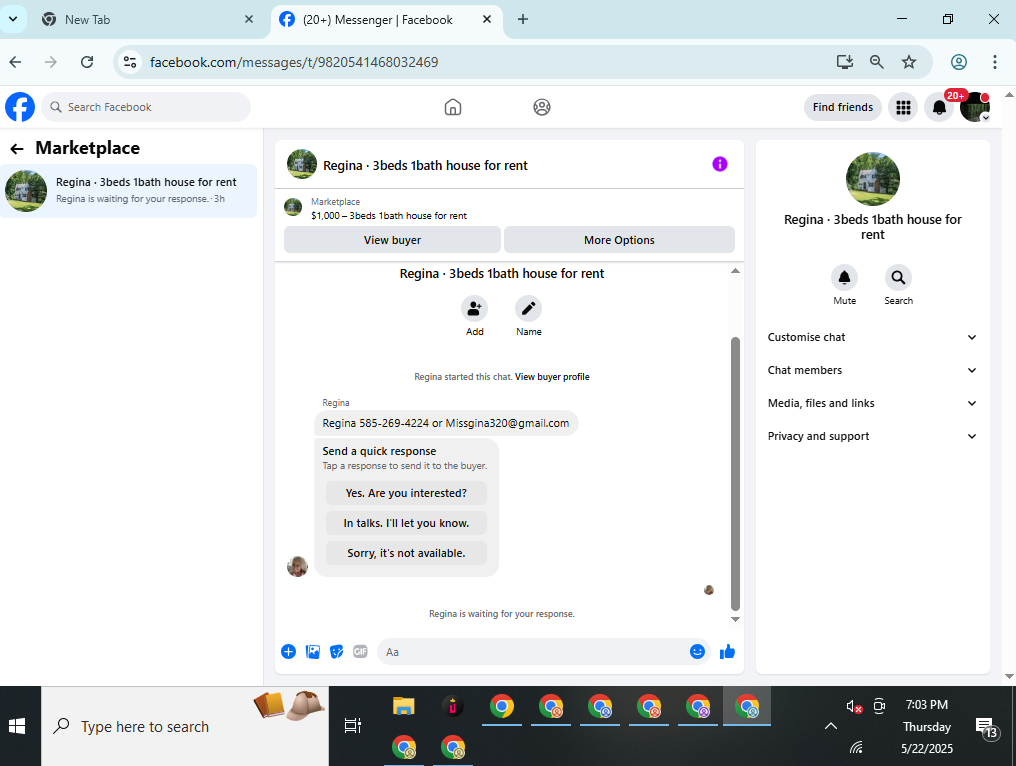Send quick response 'In talks. I'll let you know.'

pyautogui.click(x=406, y=523)
